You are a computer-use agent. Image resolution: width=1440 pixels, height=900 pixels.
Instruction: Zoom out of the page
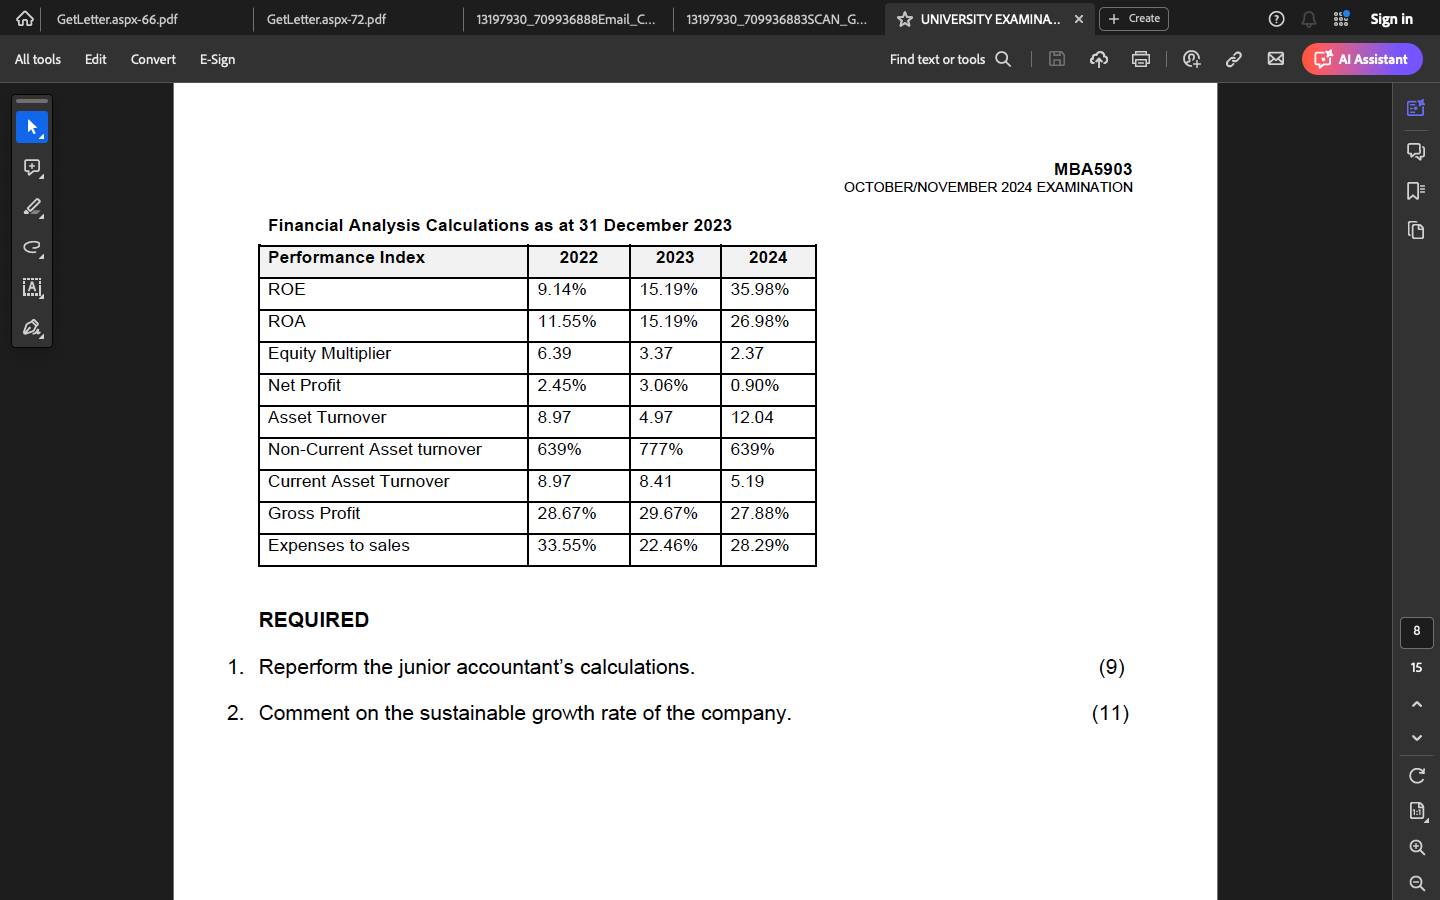click(x=1417, y=883)
